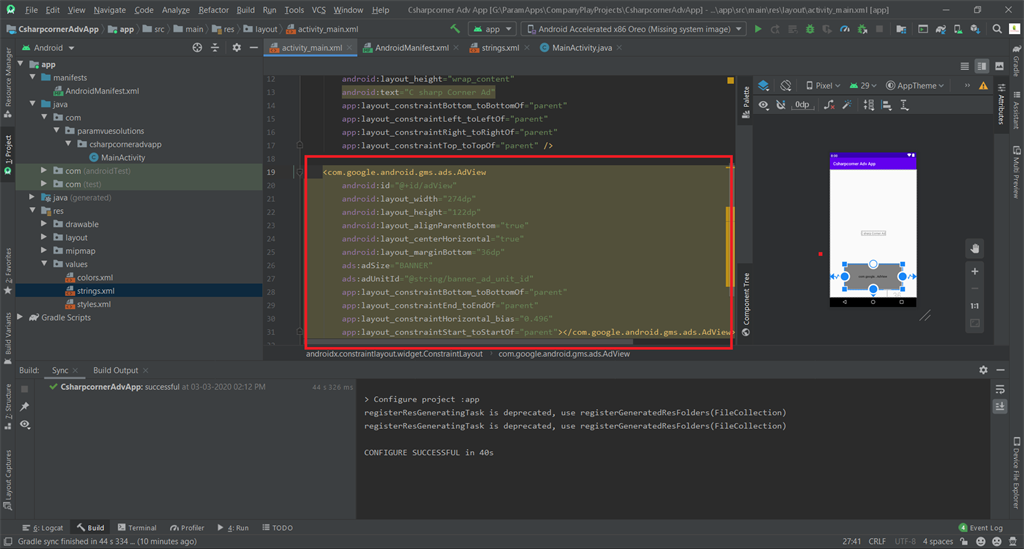
Task: Set preview zoom to 1:1
Action: click(x=974, y=306)
